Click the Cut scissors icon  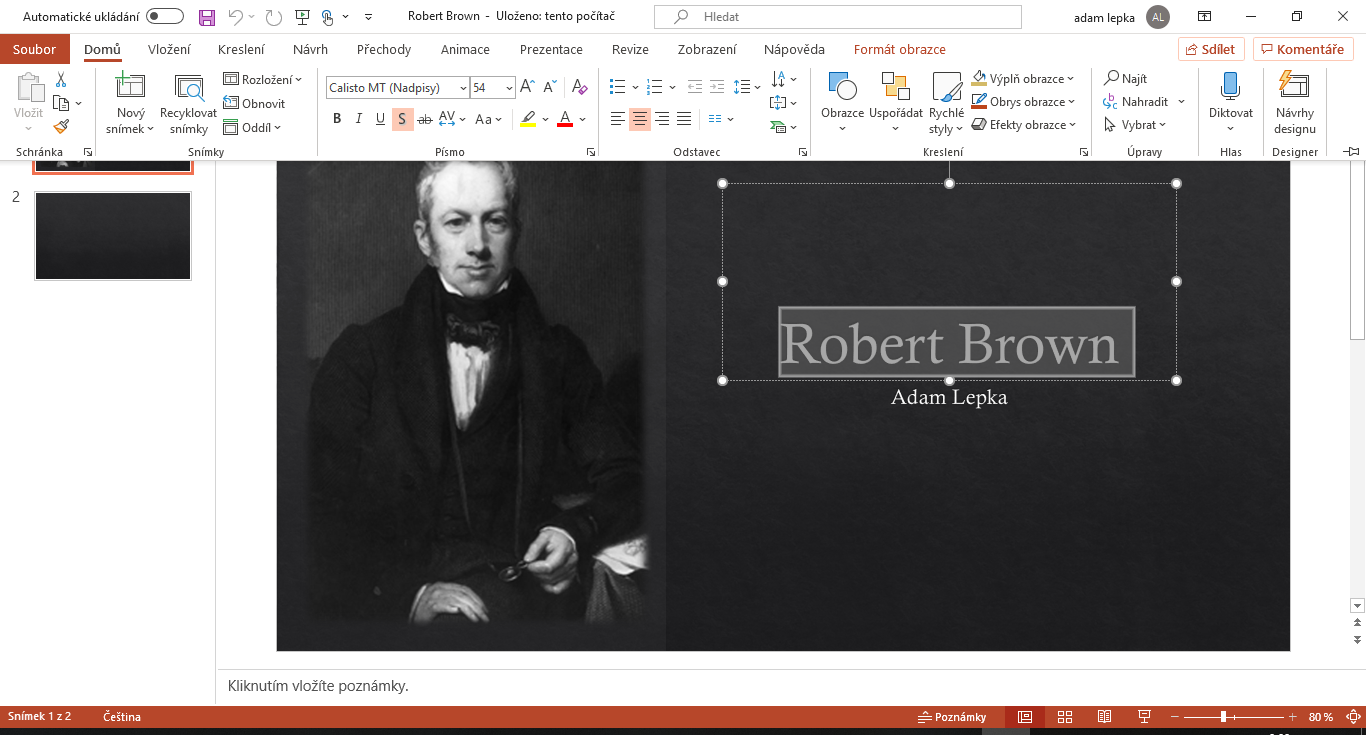click(x=61, y=80)
